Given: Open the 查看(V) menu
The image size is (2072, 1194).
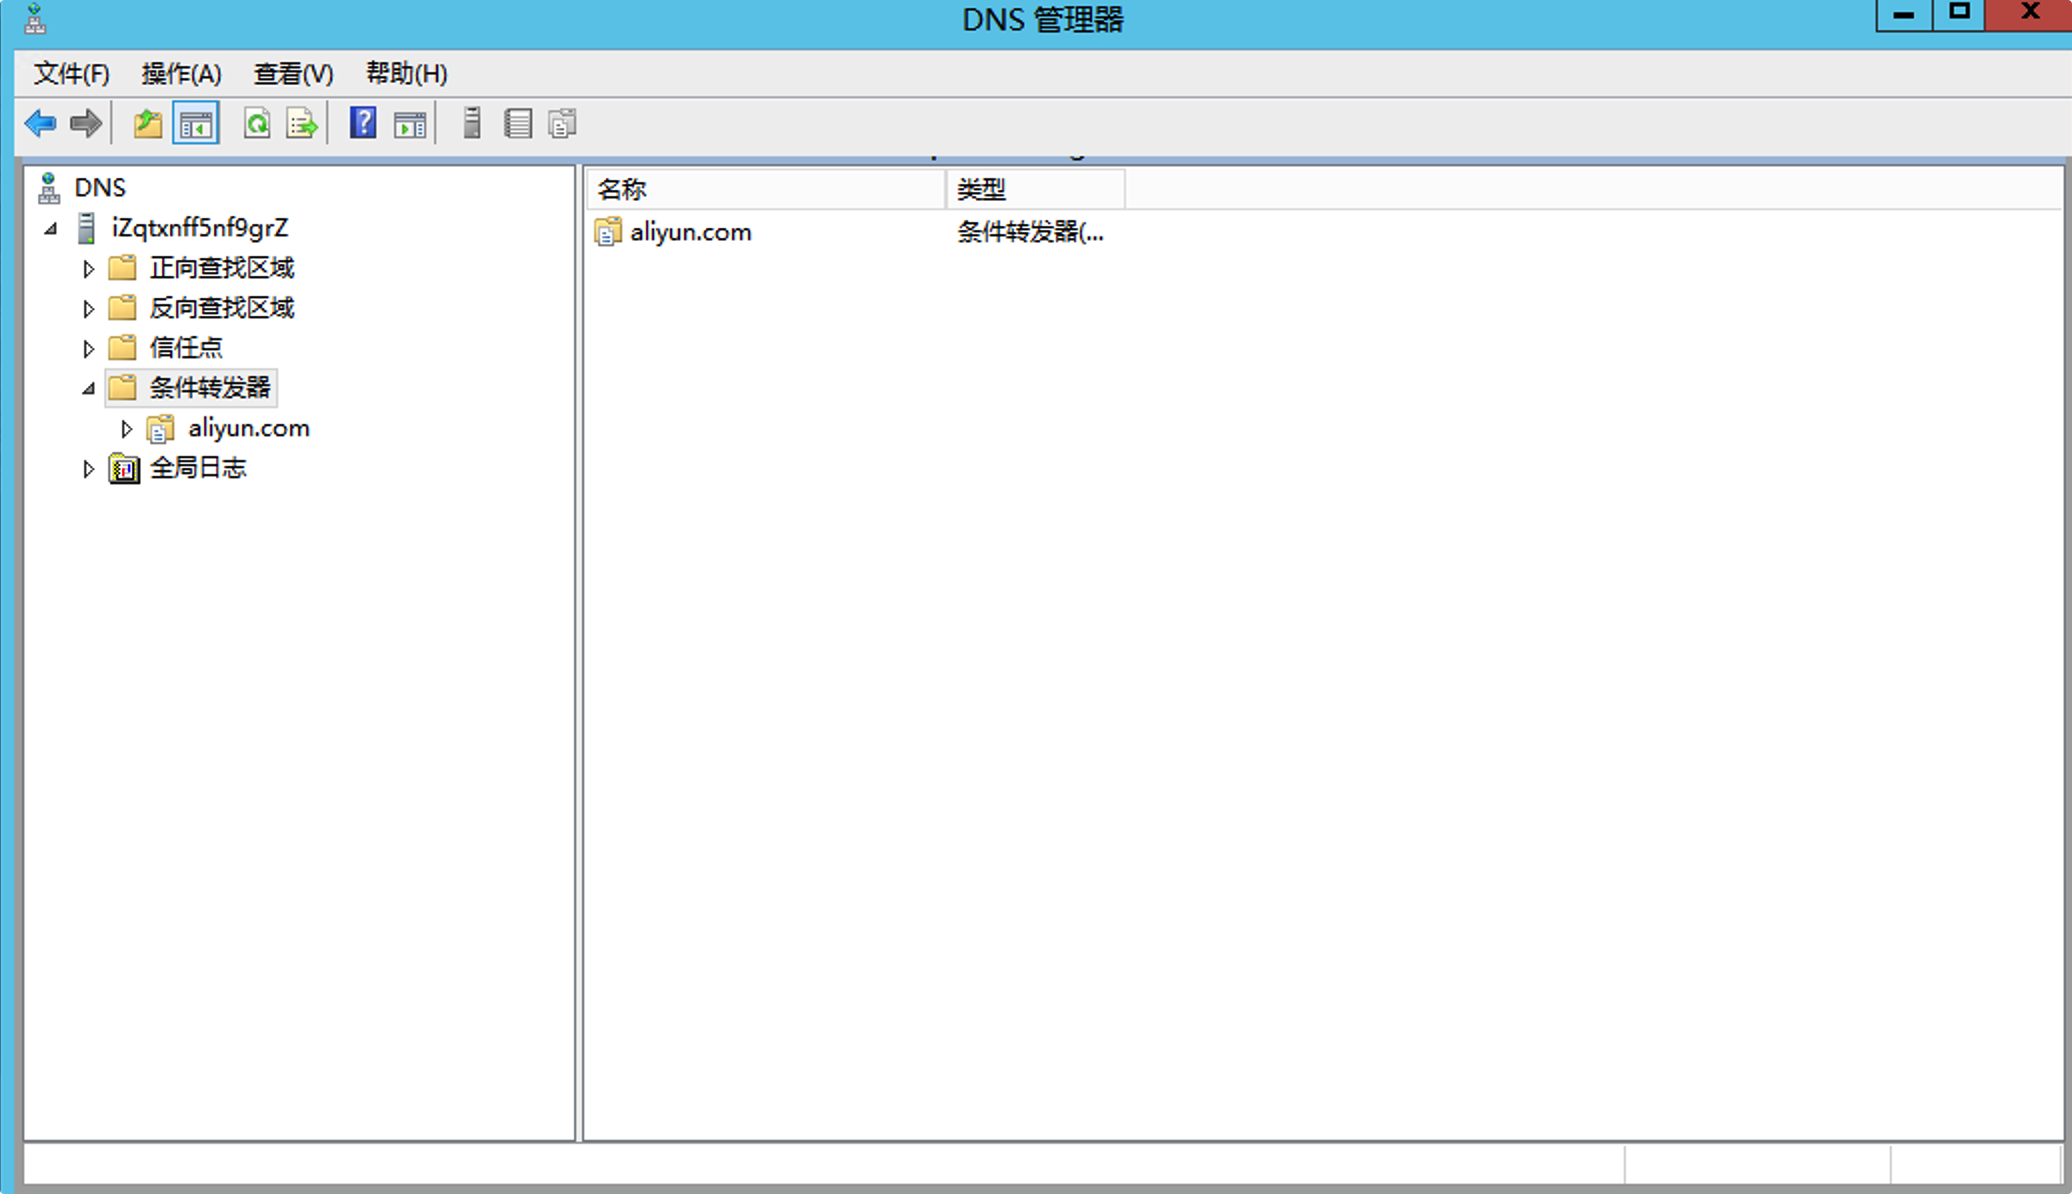Looking at the screenshot, I should coord(293,74).
